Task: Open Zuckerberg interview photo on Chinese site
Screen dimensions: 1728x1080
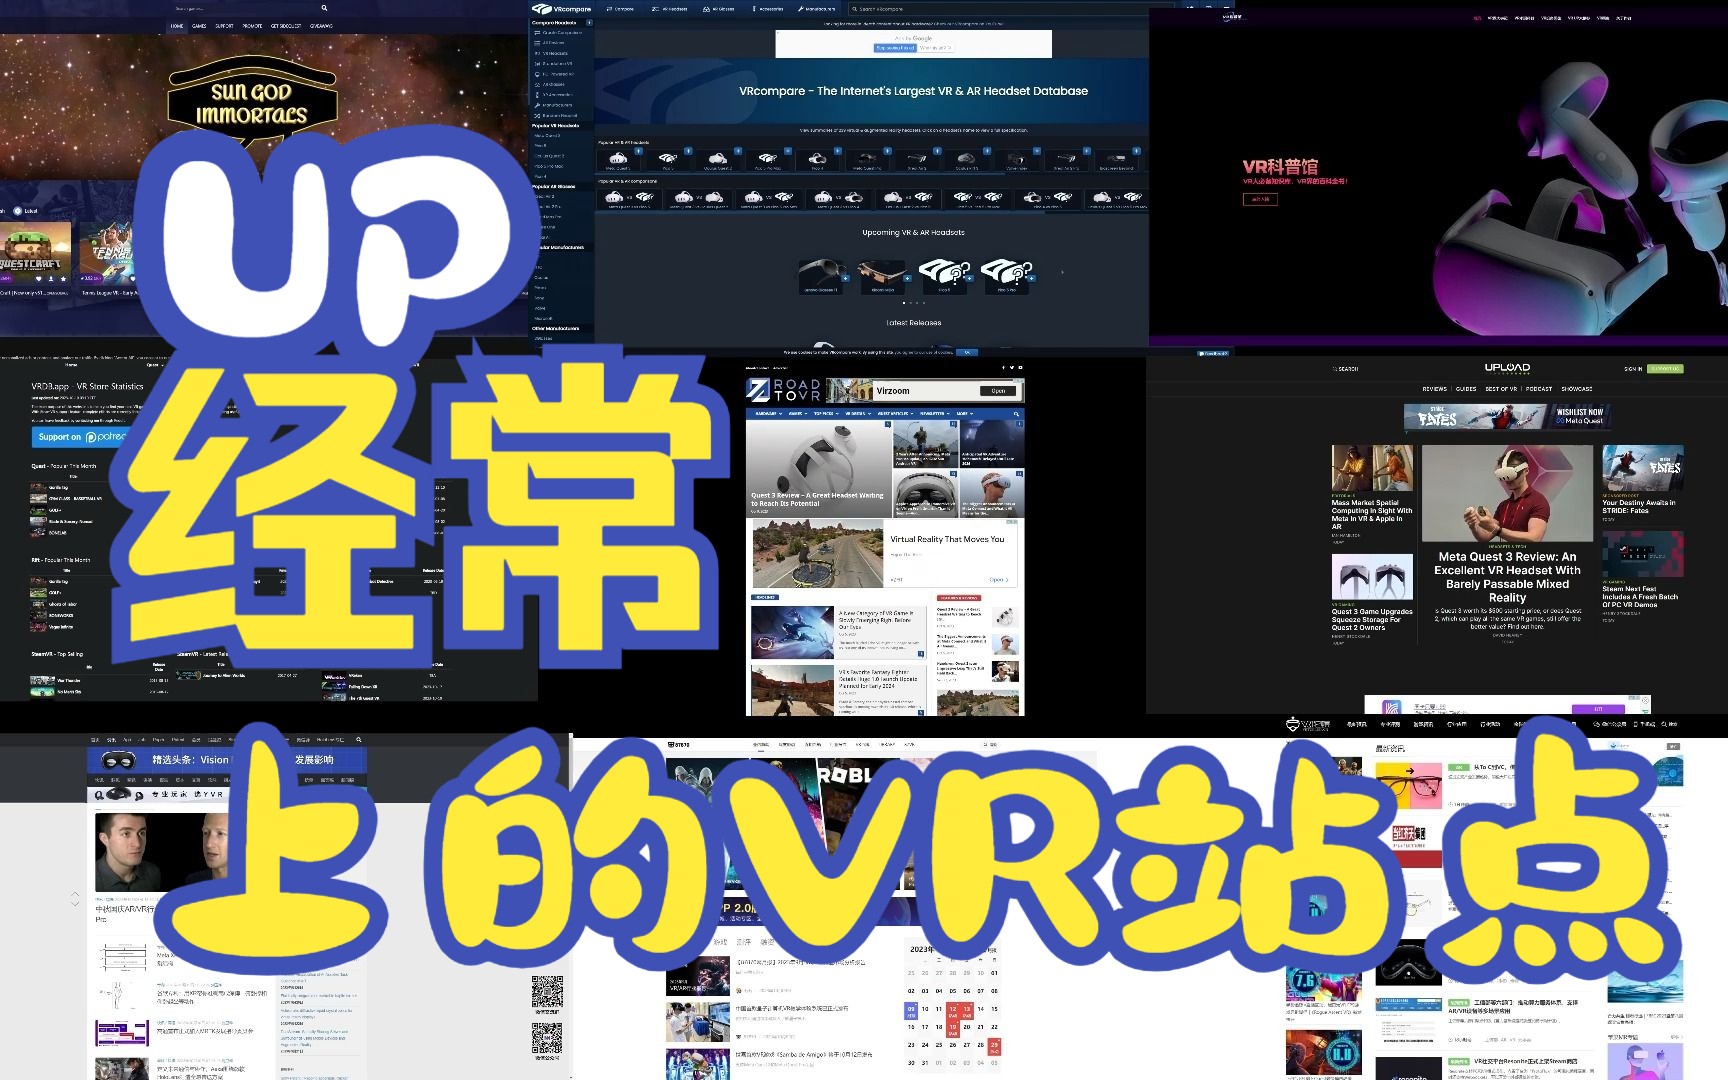Action: pos(160,852)
